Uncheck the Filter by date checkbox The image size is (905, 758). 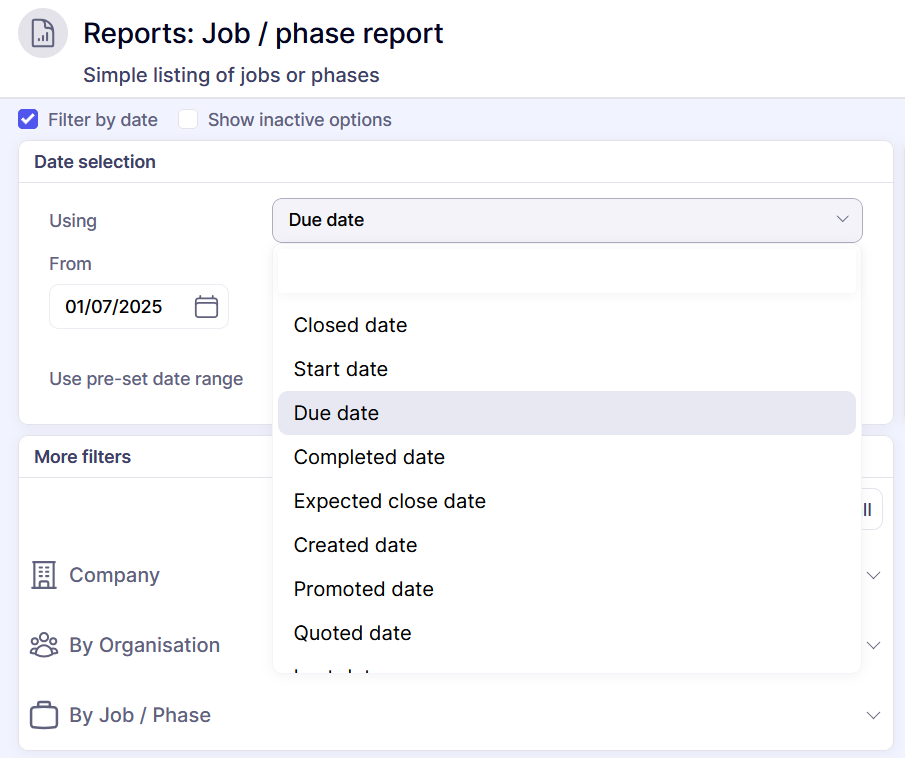(x=28, y=120)
